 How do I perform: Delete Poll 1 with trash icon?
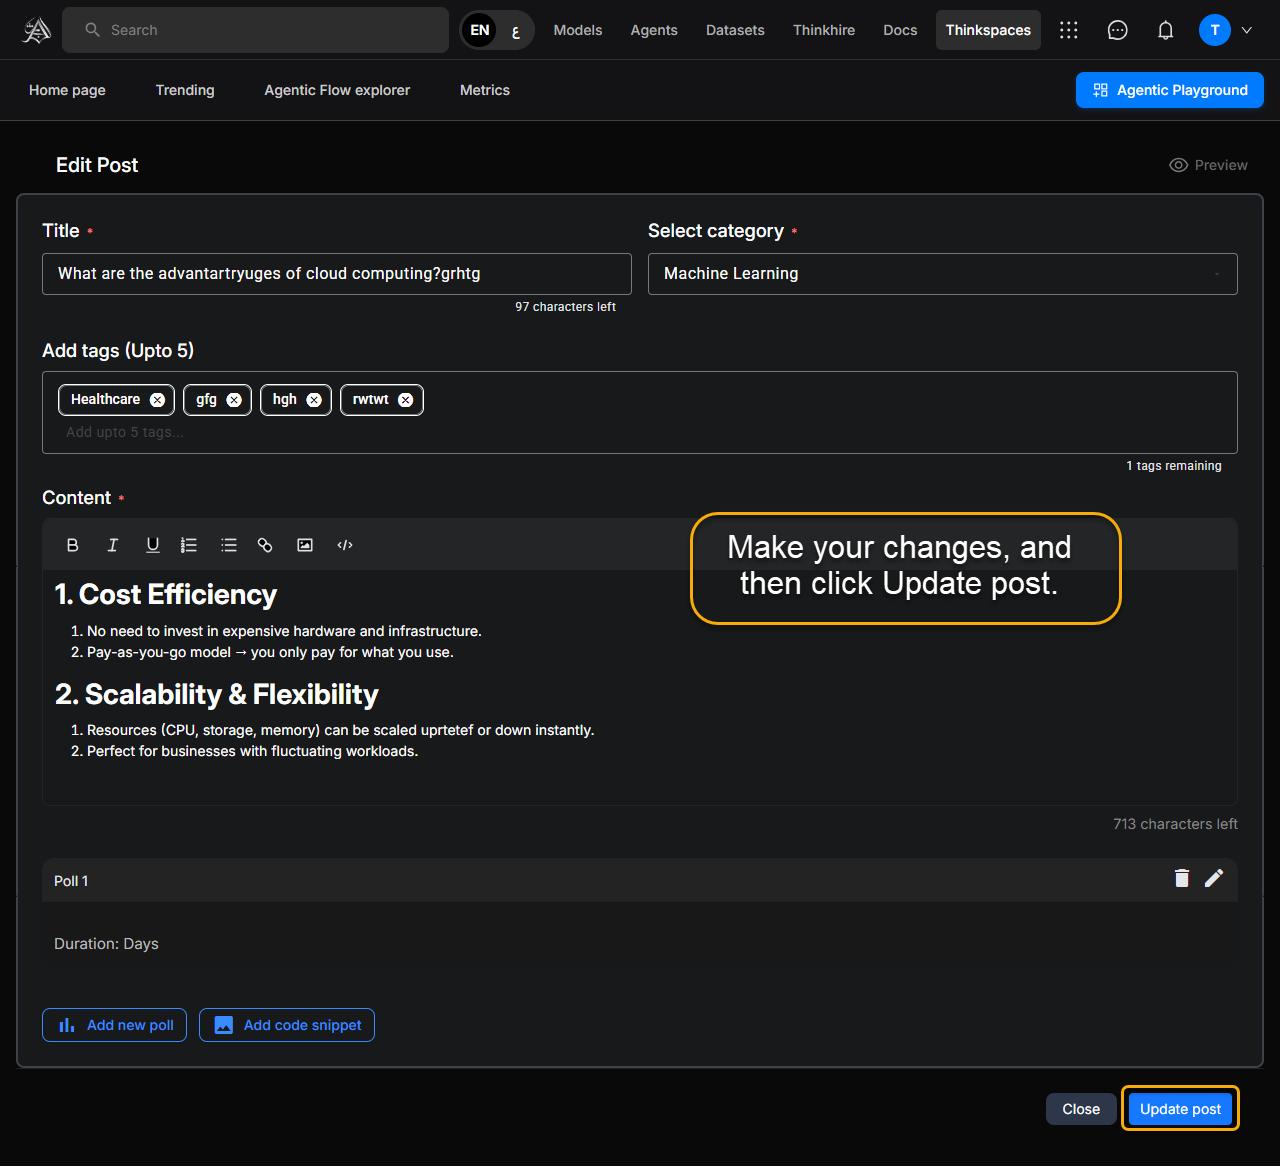pos(1182,878)
